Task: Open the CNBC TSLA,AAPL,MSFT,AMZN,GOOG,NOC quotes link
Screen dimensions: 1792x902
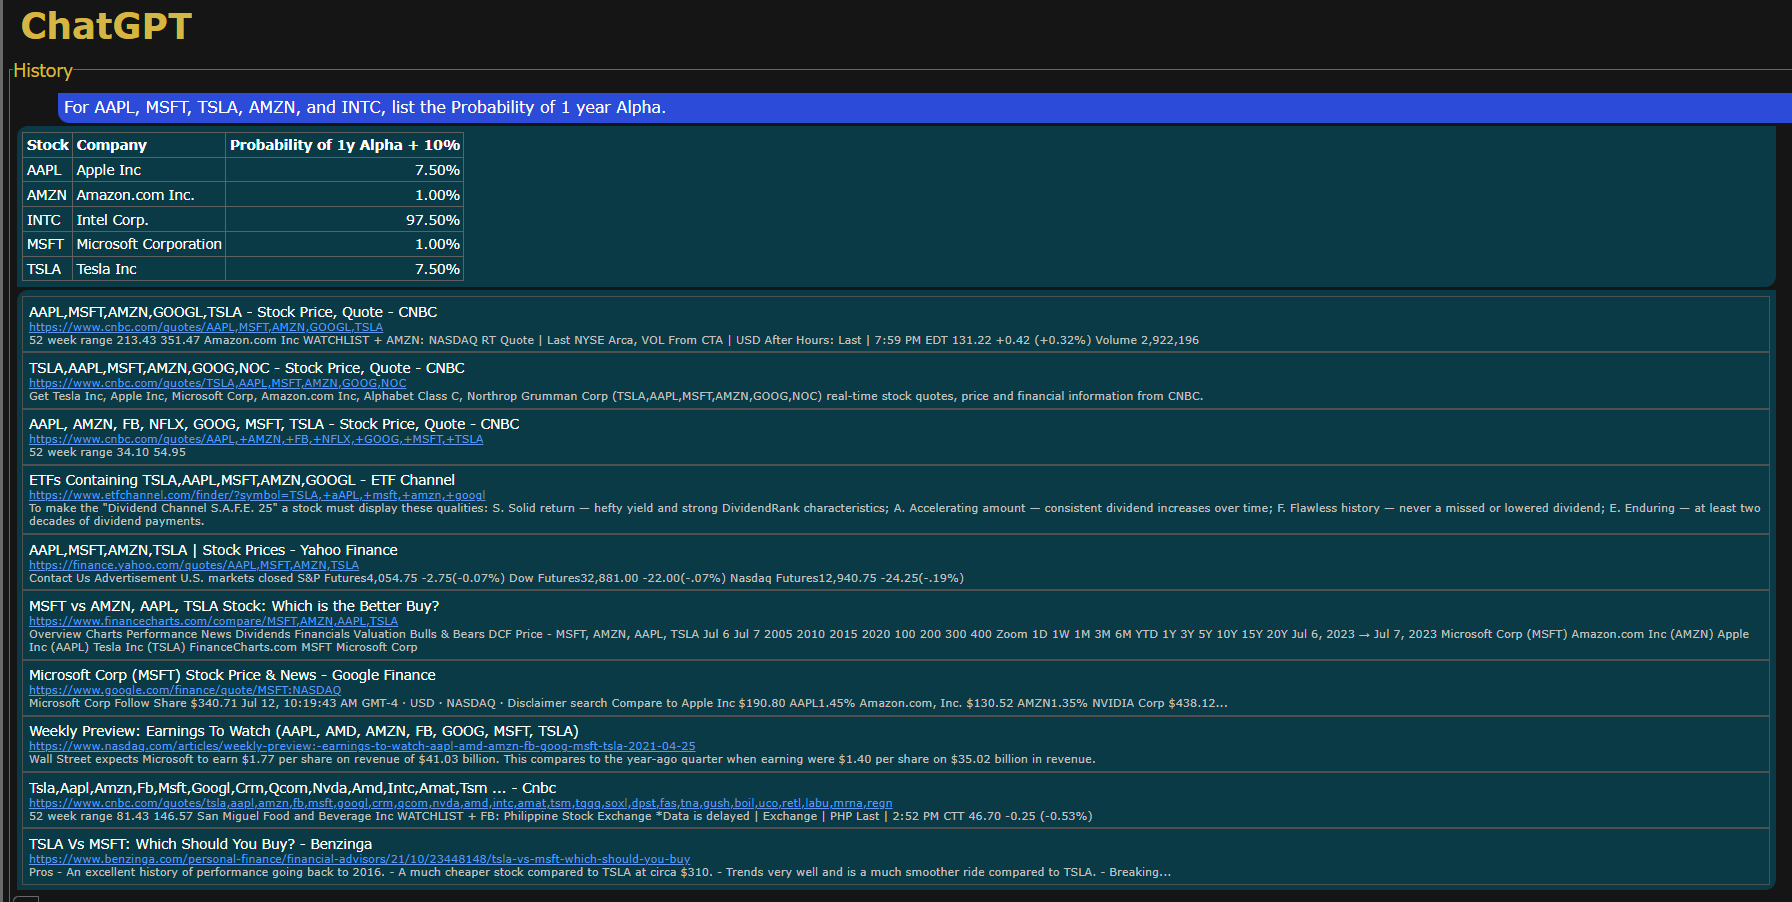Action: [217, 383]
